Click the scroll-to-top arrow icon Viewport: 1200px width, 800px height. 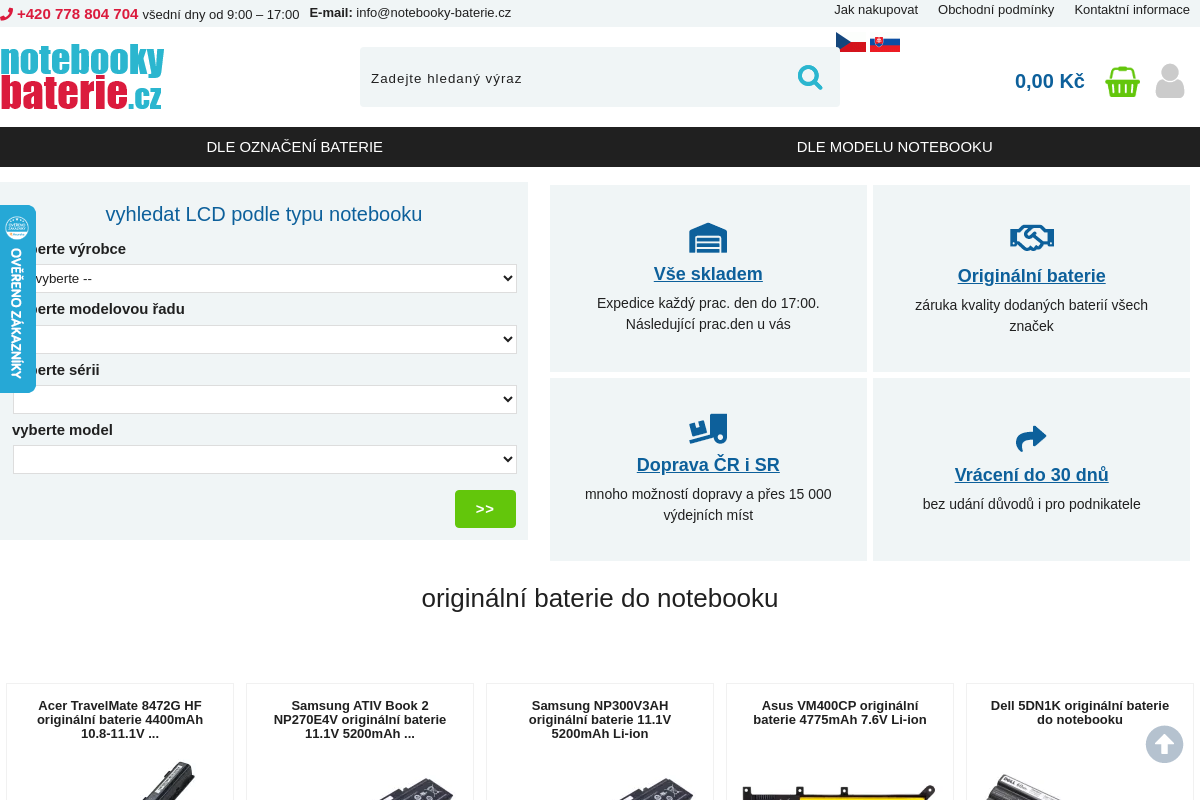click(x=1164, y=744)
